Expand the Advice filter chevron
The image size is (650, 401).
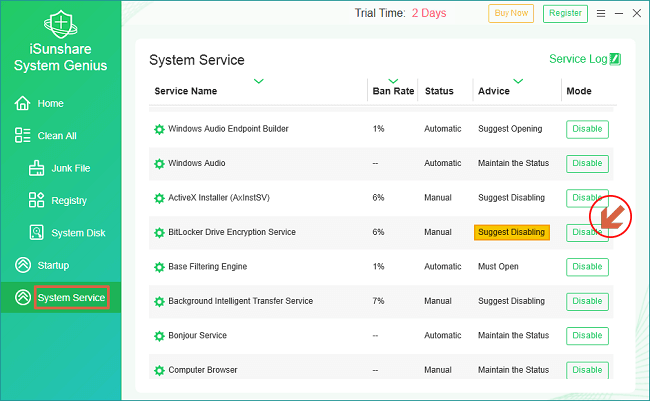tap(518, 81)
